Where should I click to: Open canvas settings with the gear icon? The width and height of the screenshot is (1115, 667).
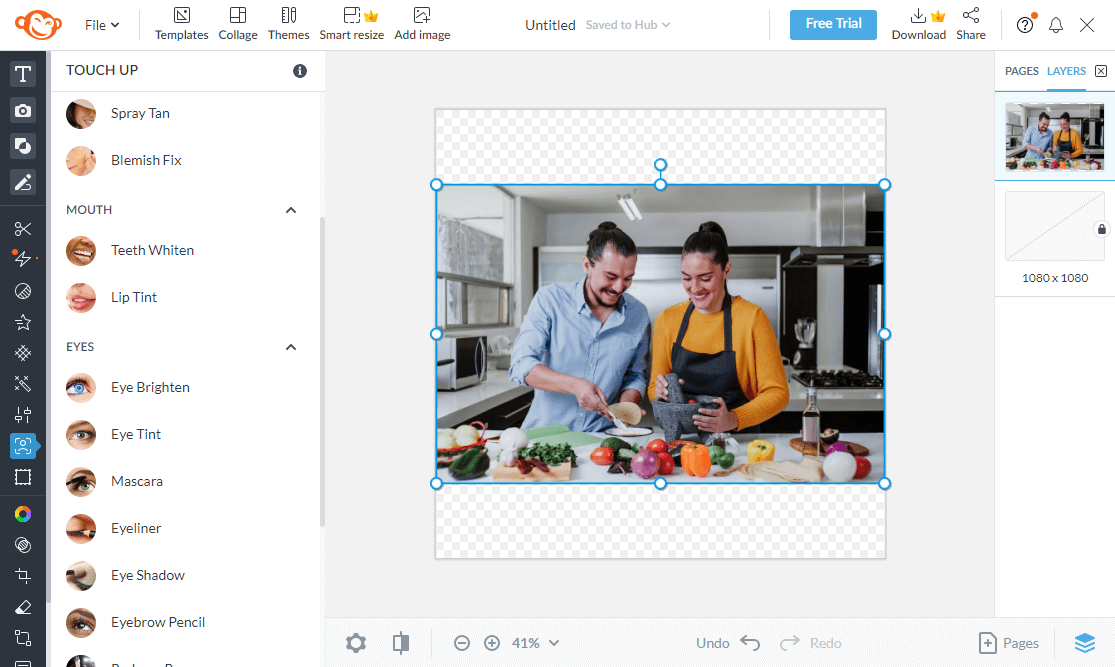(355, 643)
